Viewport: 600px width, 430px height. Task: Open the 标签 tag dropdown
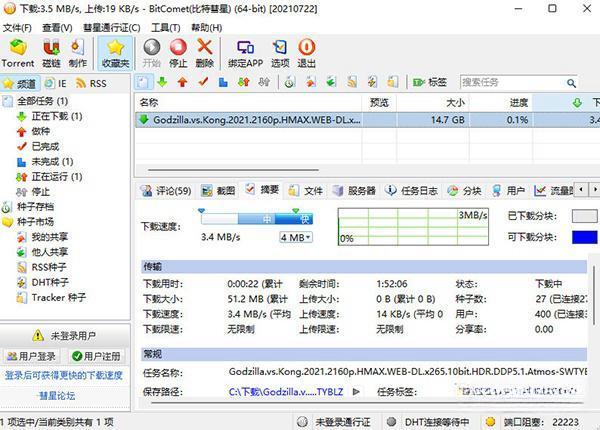(x=433, y=82)
